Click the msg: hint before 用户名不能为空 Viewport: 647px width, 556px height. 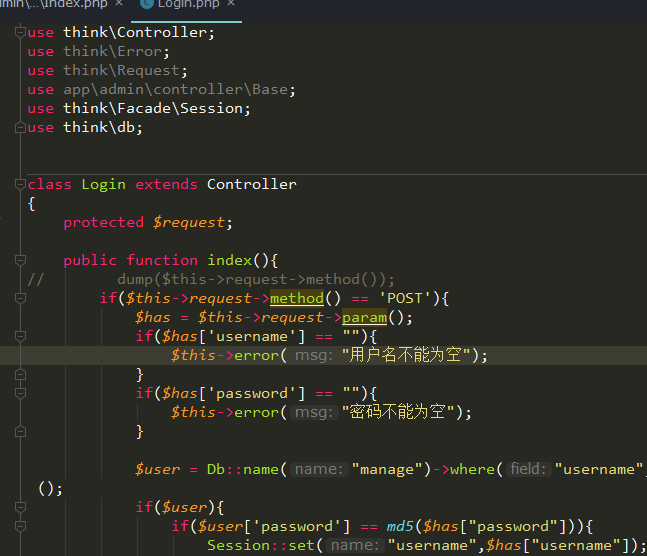coord(312,356)
